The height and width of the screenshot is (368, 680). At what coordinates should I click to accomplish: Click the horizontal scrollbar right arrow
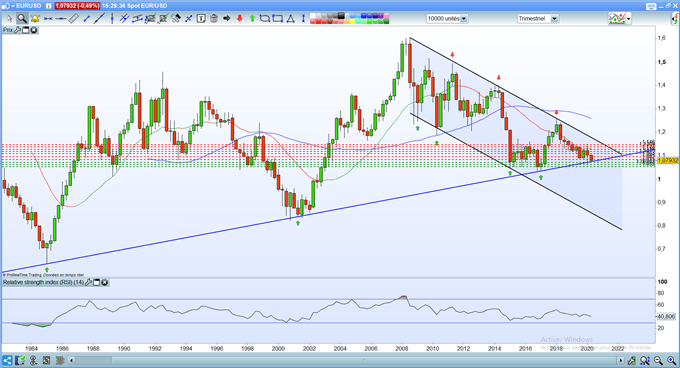[621, 360]
